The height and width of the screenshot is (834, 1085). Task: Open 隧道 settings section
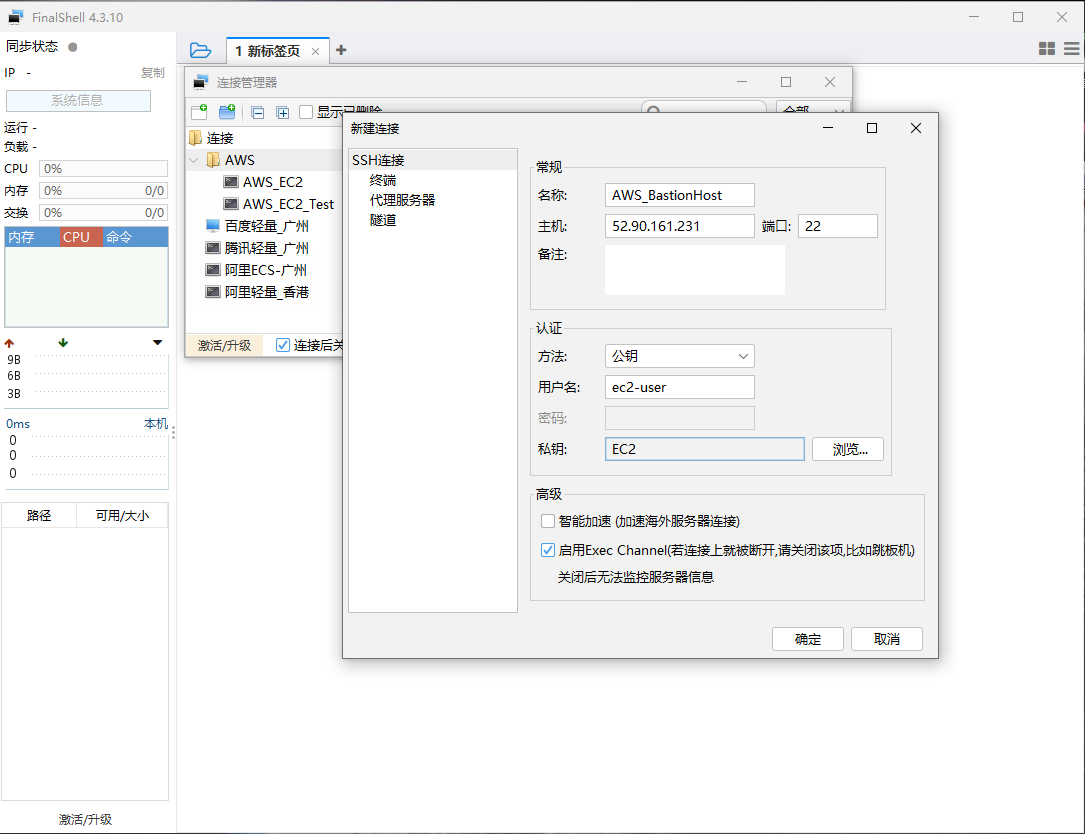pos(383,221)
